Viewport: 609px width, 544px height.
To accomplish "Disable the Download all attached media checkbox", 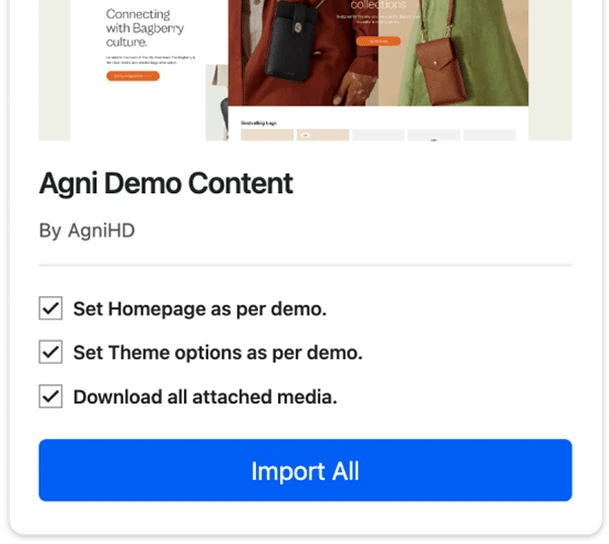I will 50,396.
